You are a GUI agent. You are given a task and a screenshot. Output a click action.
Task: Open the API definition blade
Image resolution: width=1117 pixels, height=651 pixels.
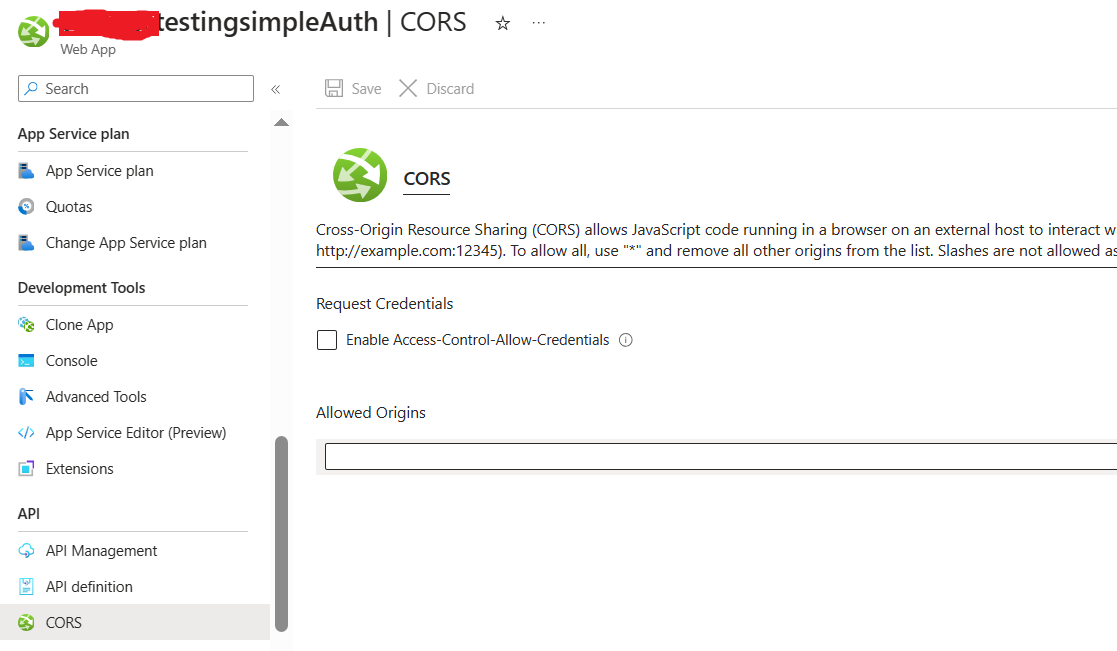click(x=90, y=586)
